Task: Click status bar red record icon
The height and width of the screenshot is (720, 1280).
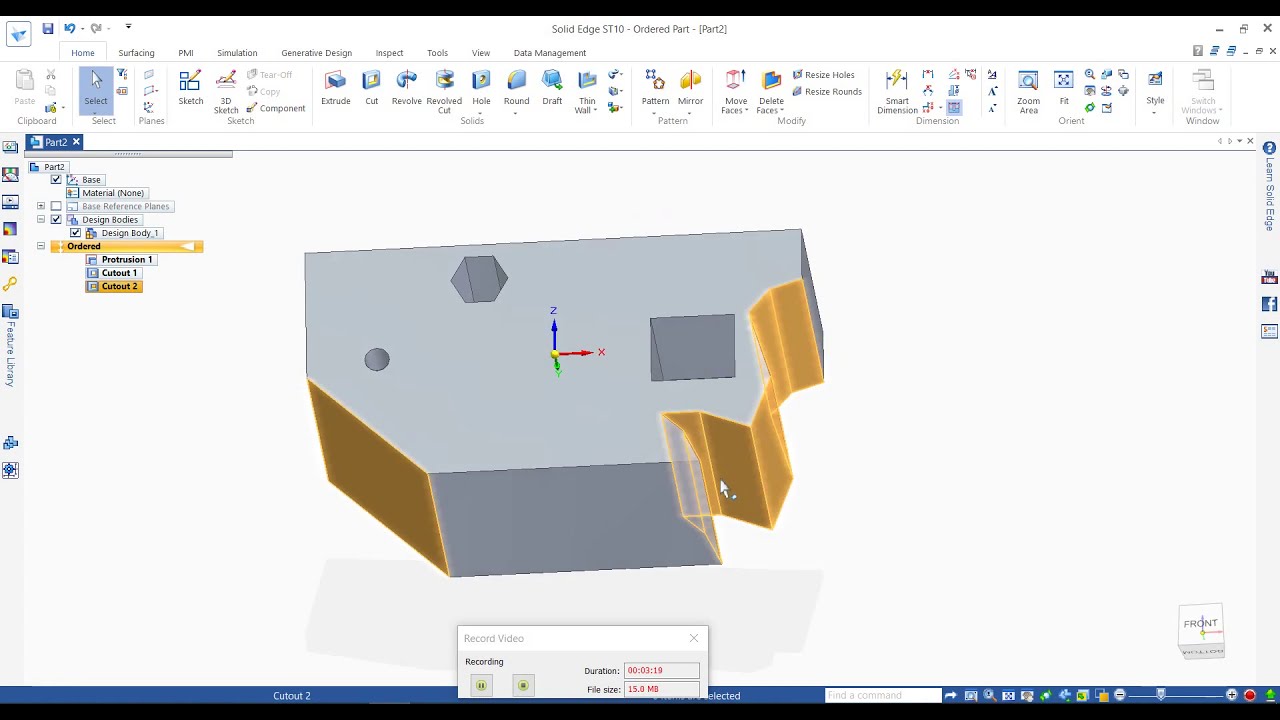Action: pos(1250,695)
